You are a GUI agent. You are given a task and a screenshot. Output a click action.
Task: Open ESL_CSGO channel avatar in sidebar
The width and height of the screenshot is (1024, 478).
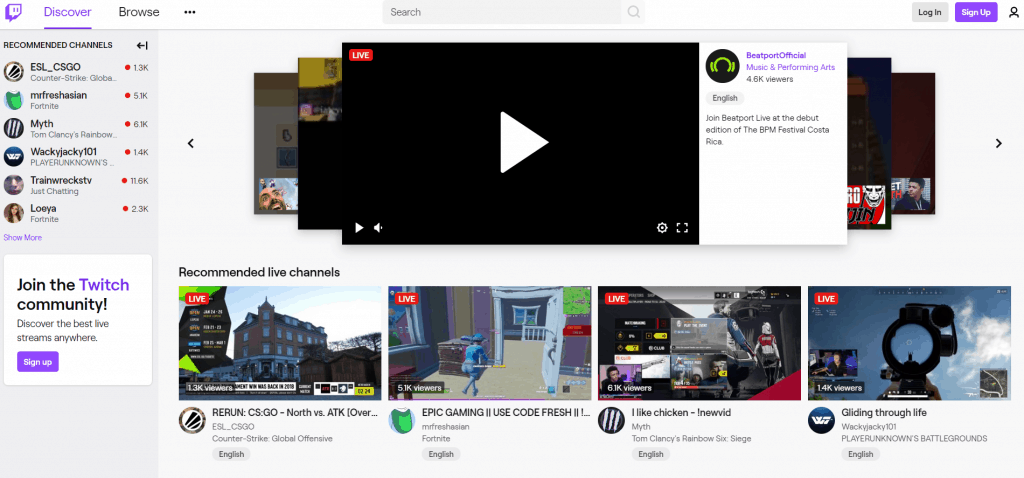[x=14, y=72]
